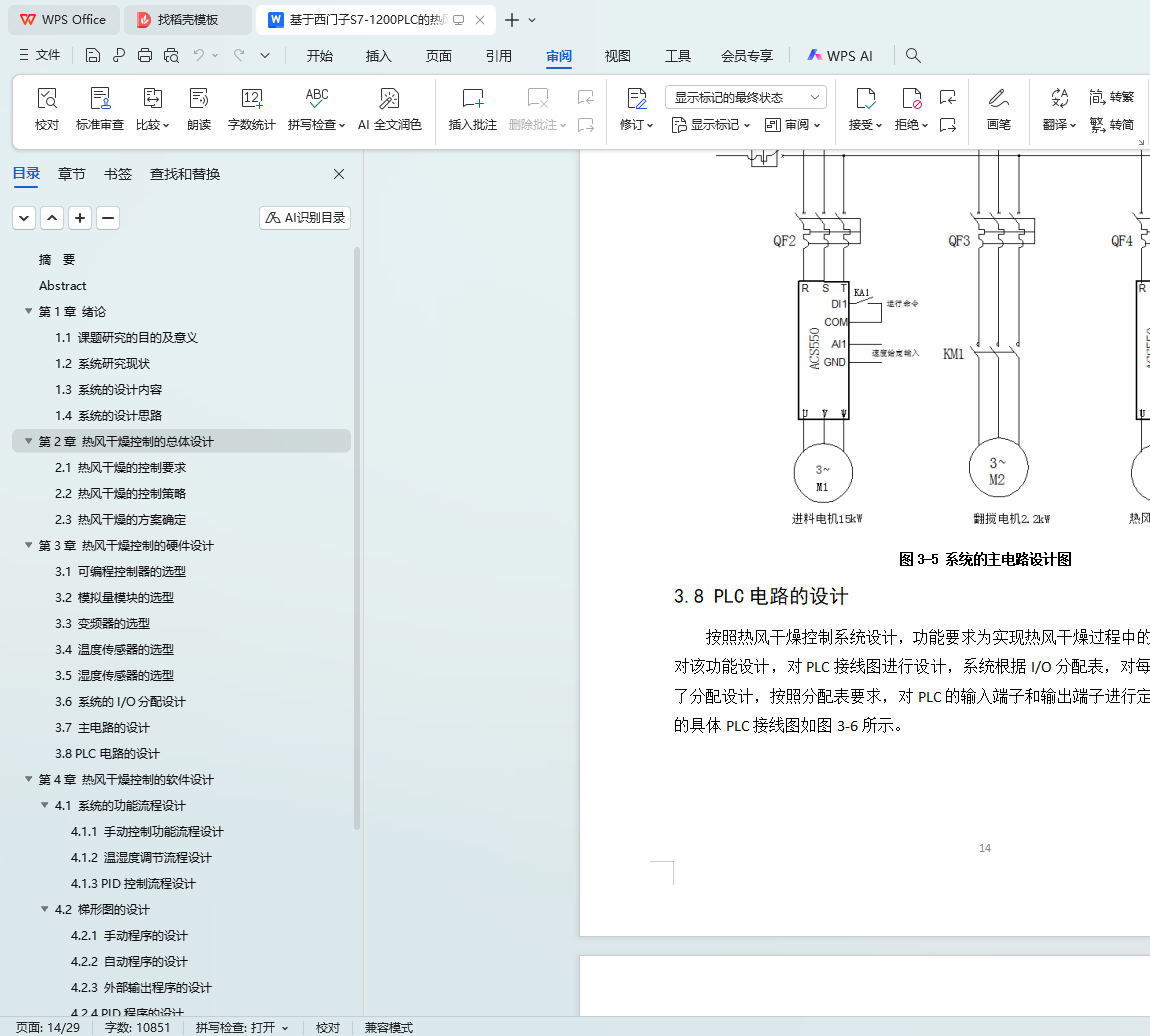Click the 比较 compare documents icon
Screen dimensions: 1150x1036
pos(153,109)
